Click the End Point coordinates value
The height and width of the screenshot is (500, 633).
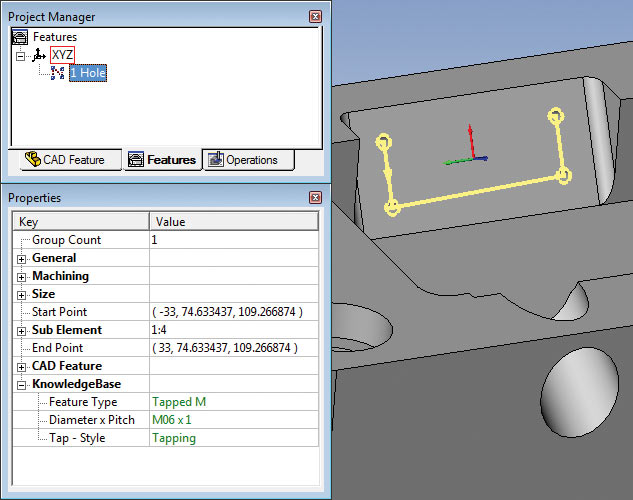(225, 348)
